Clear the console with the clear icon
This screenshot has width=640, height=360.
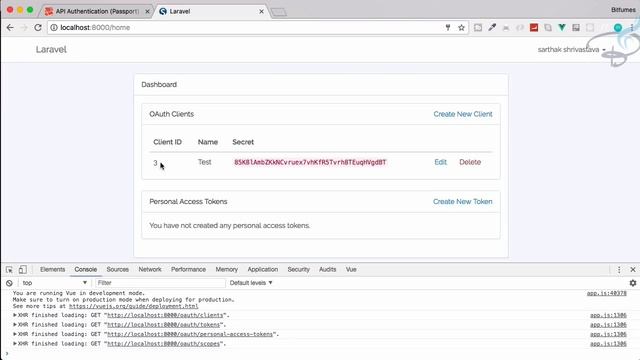(x=9, y=283)
